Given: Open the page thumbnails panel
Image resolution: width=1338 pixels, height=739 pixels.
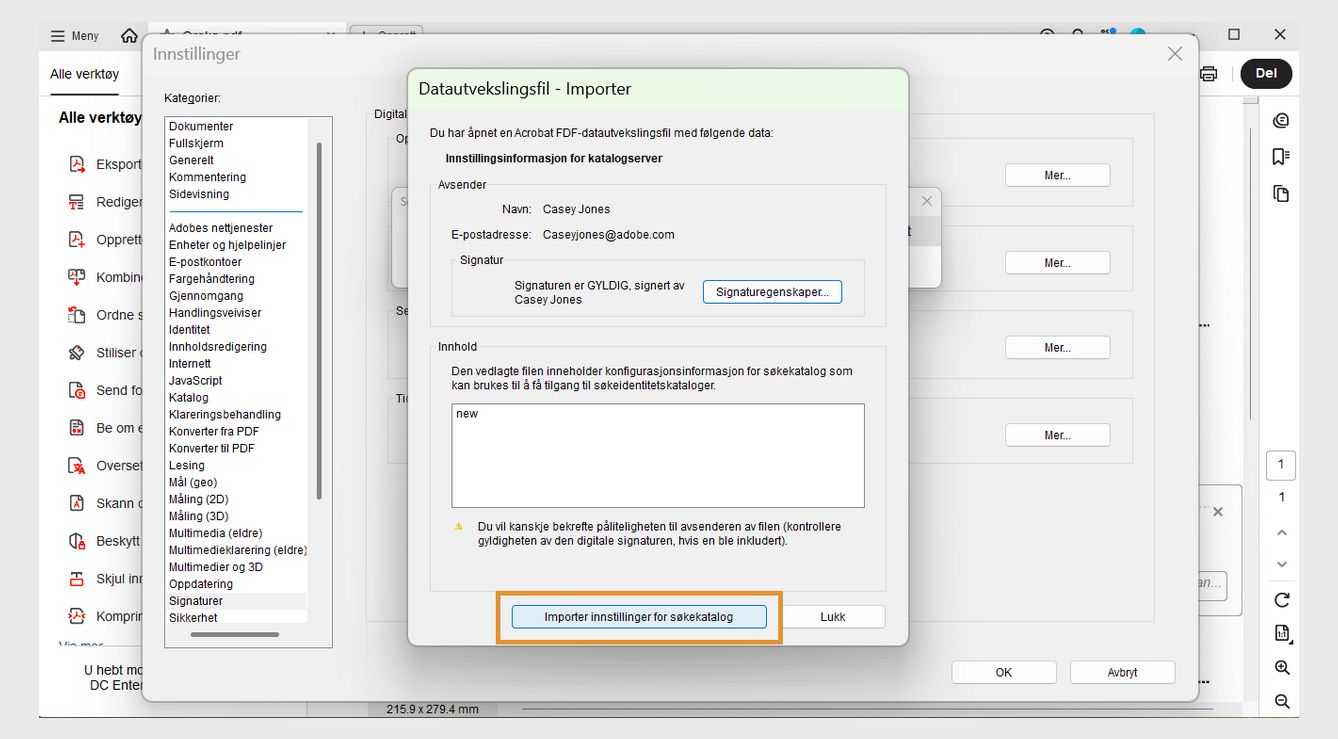Looking at the screenshot, I should (1281, 194).
